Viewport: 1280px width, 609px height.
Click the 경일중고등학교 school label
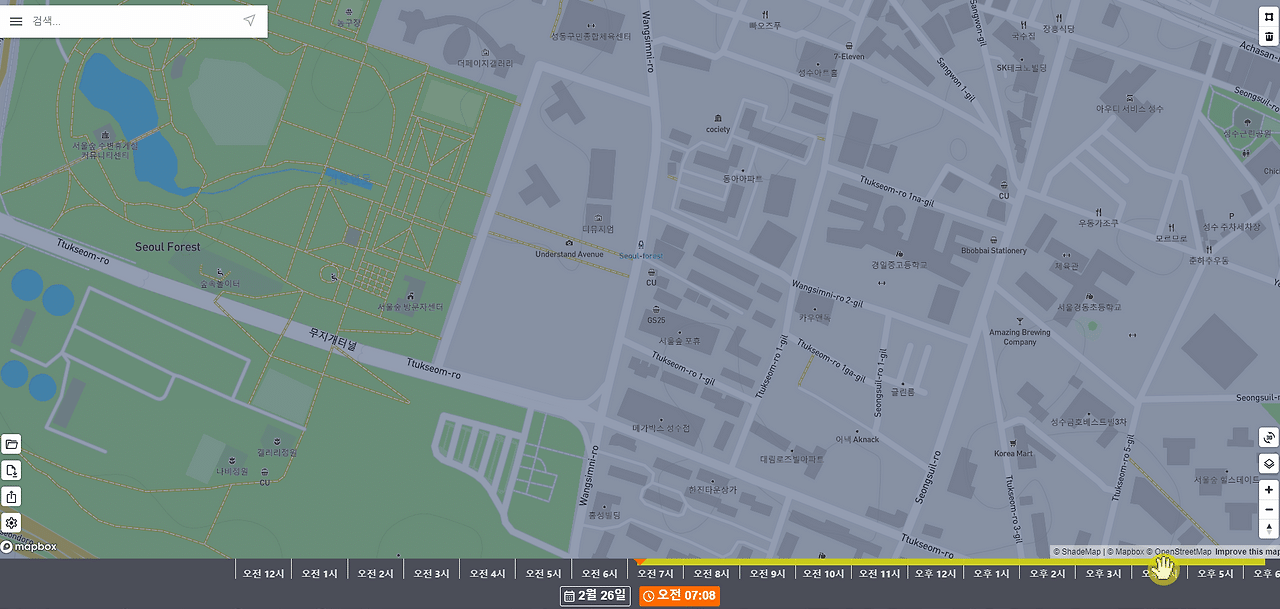click(x=899, y=266)
